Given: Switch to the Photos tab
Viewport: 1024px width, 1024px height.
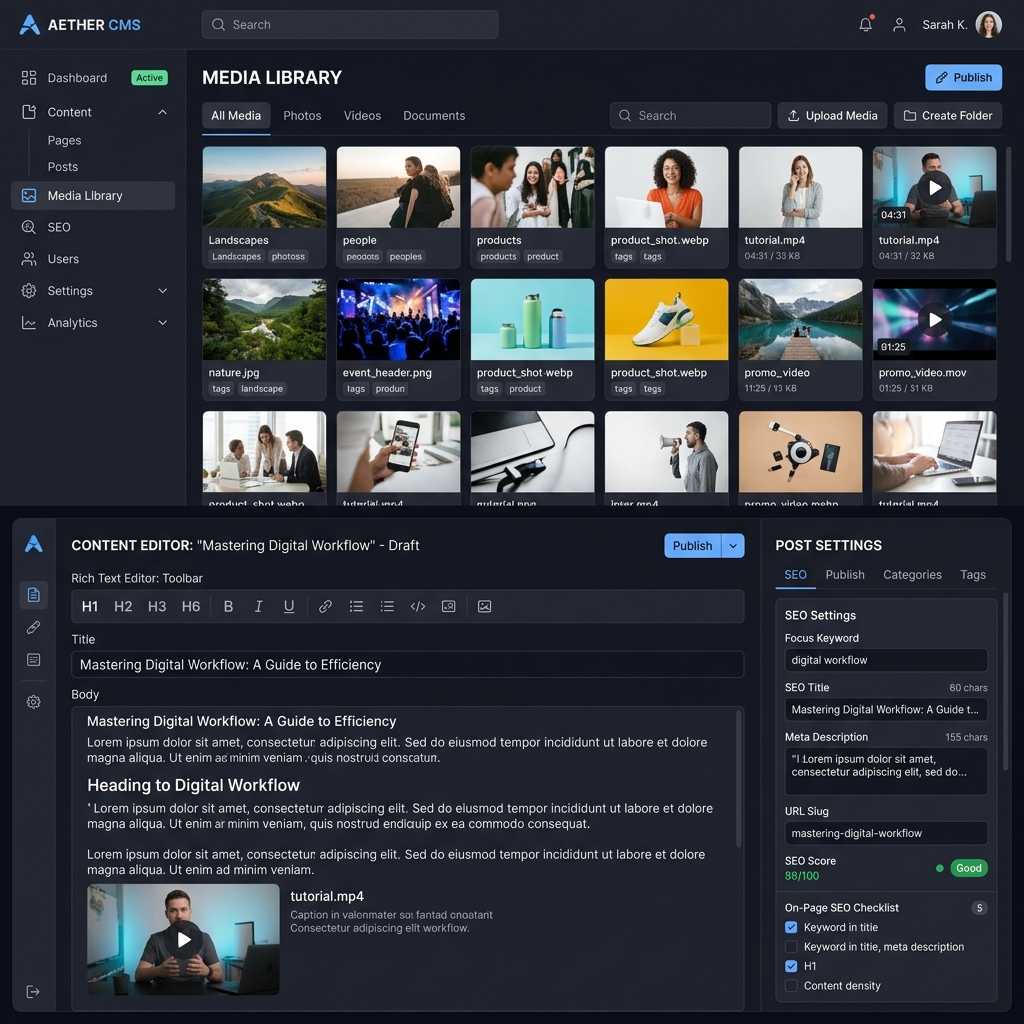Looking at the screenshot, I should [x=302, y=116].
